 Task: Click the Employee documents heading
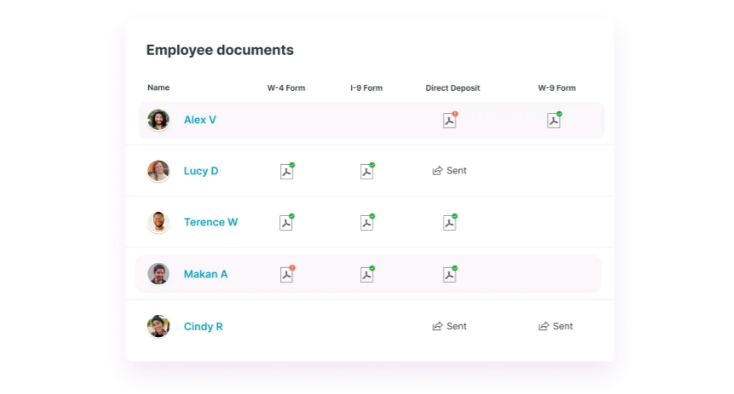click(220, 50)
